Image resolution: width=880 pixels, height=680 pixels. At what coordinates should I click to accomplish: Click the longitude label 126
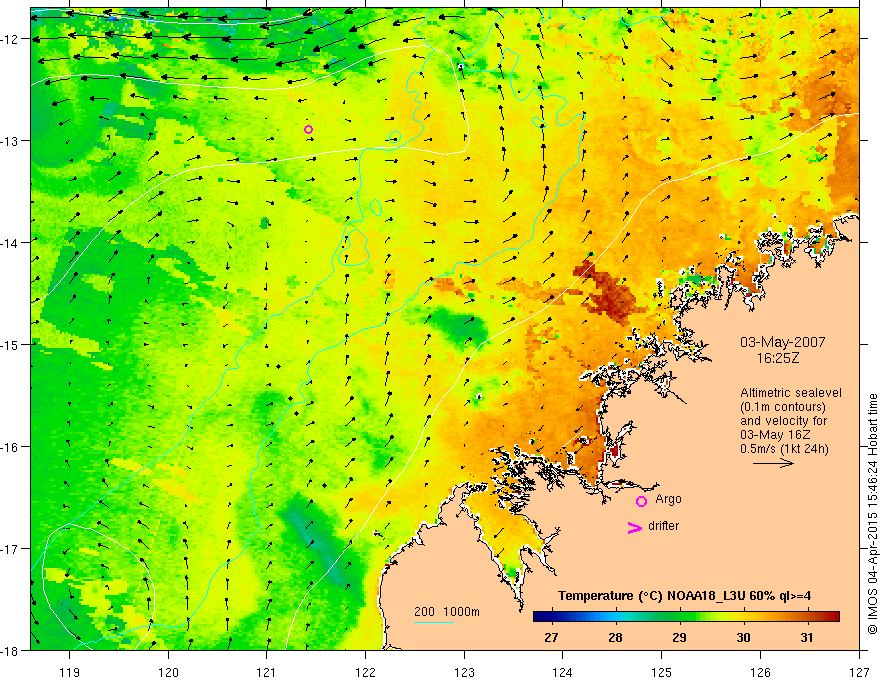(760, 672)
